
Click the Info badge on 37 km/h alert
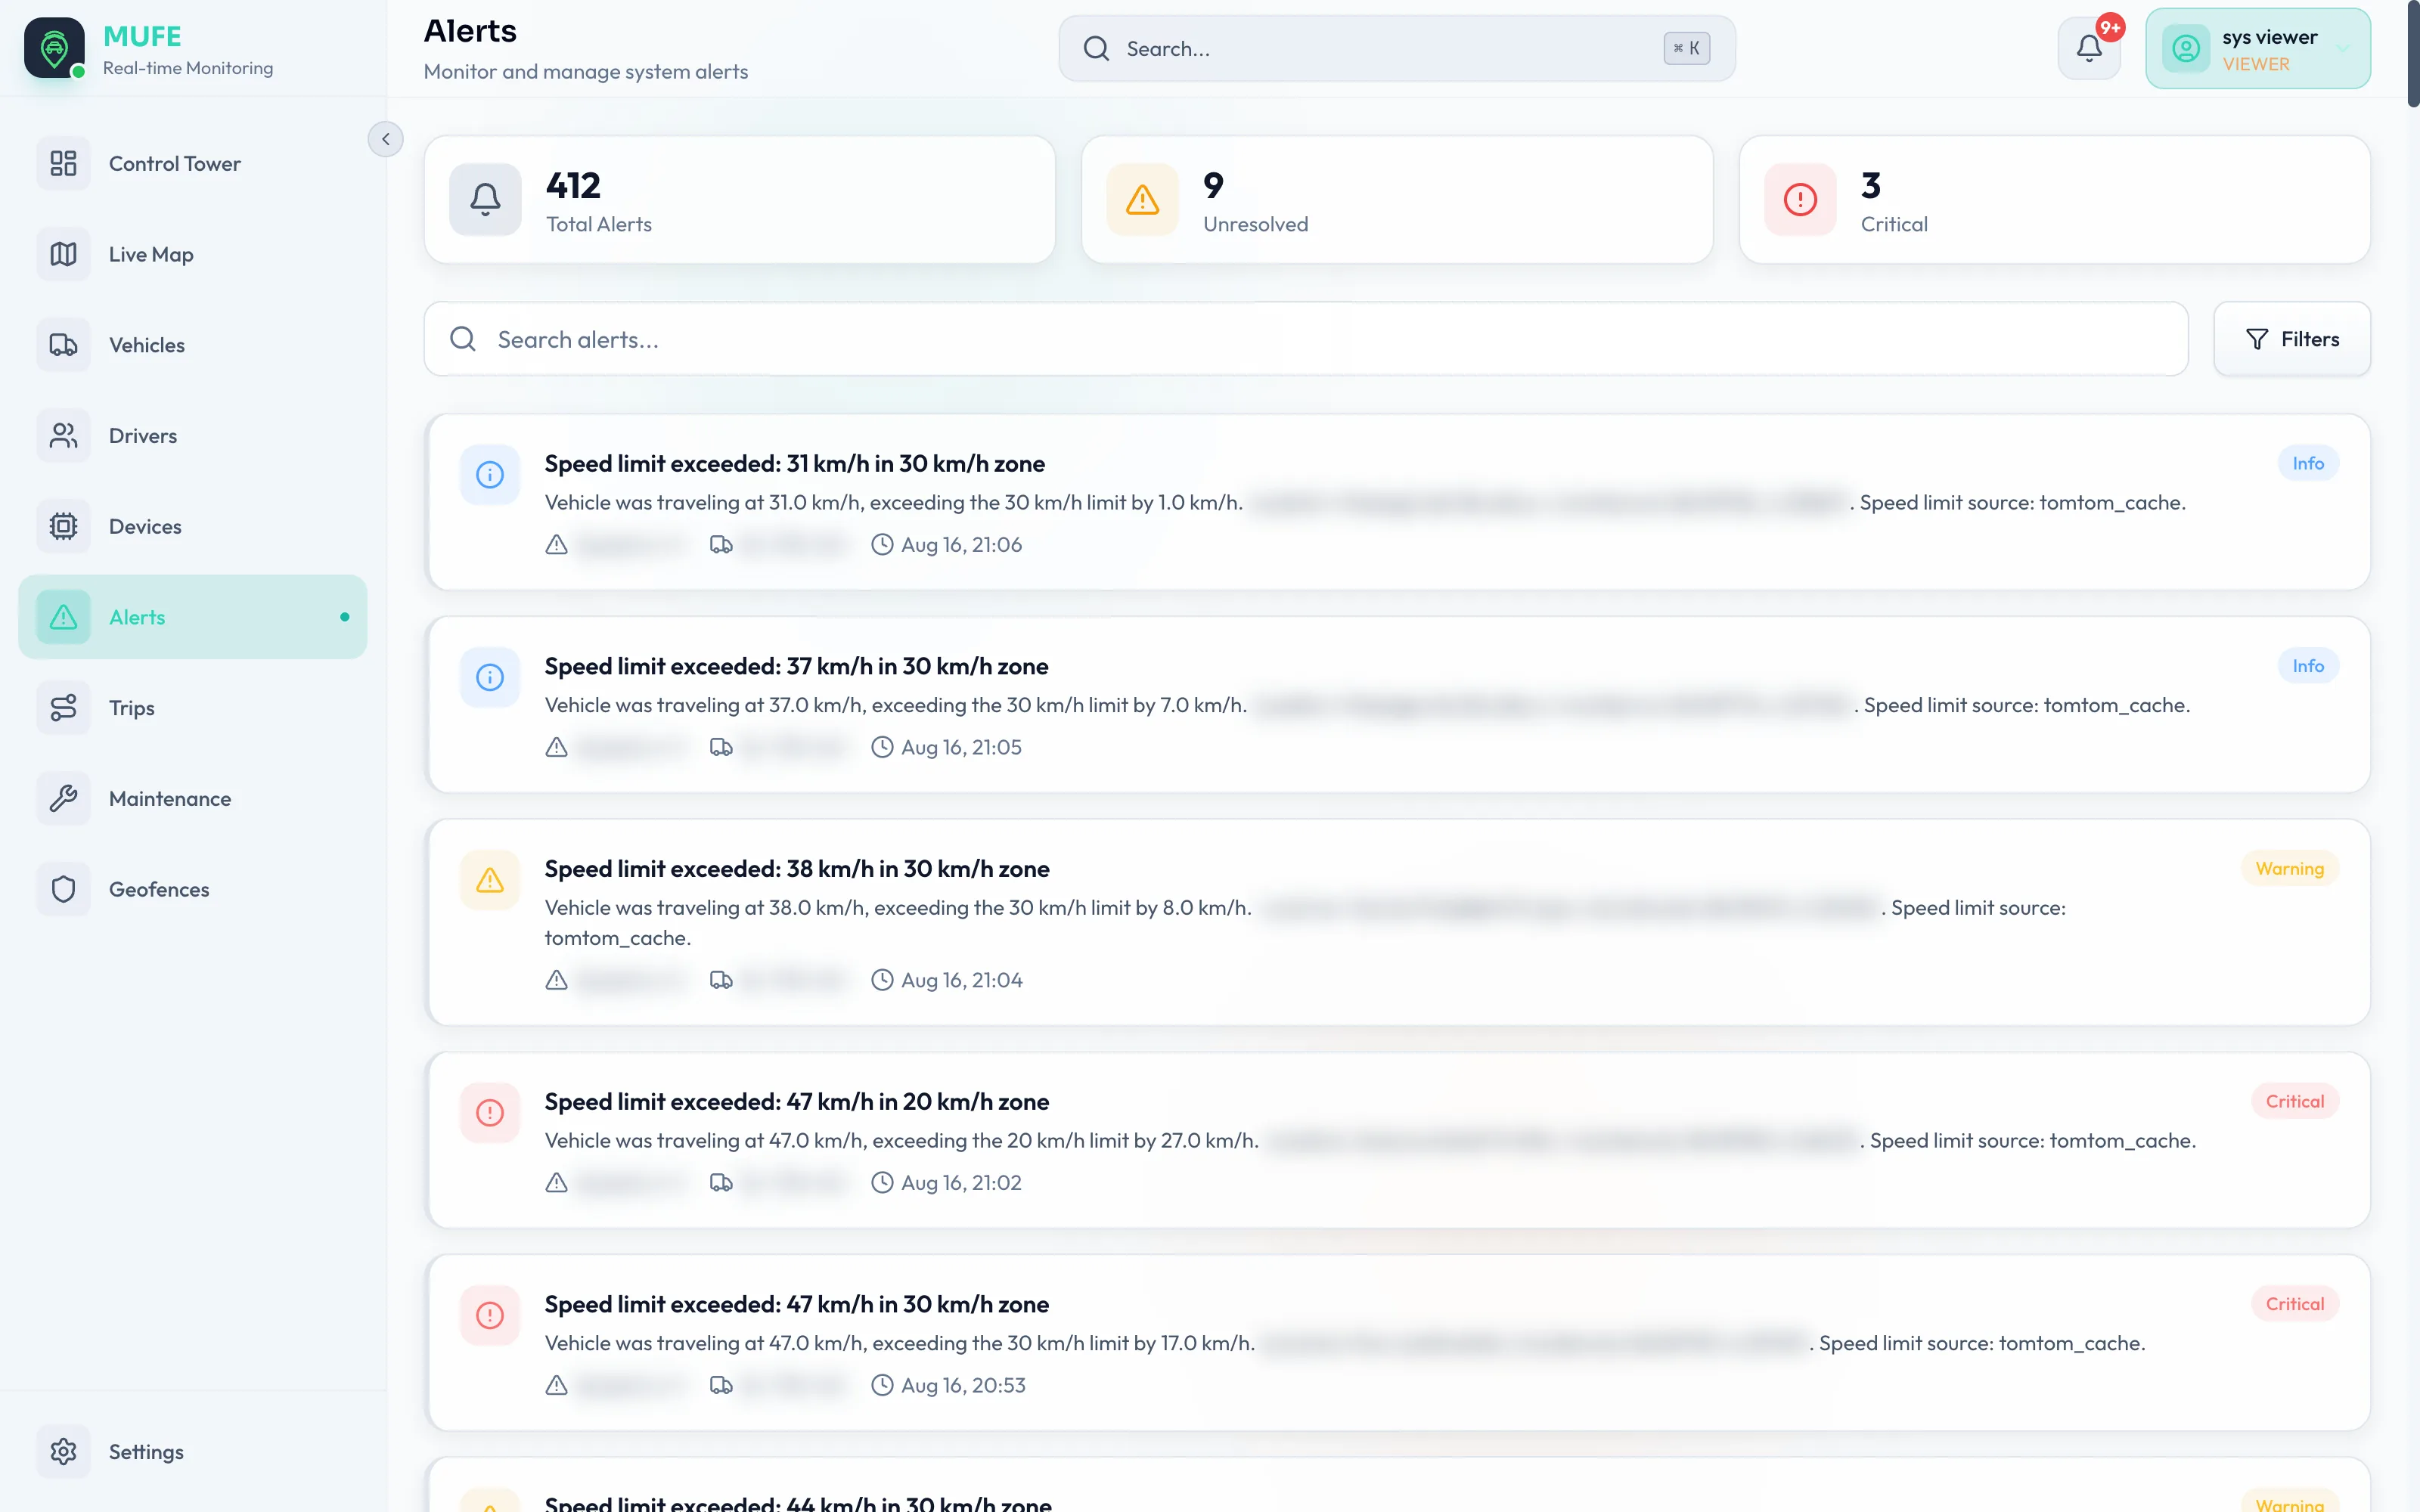click(2308, 666)
